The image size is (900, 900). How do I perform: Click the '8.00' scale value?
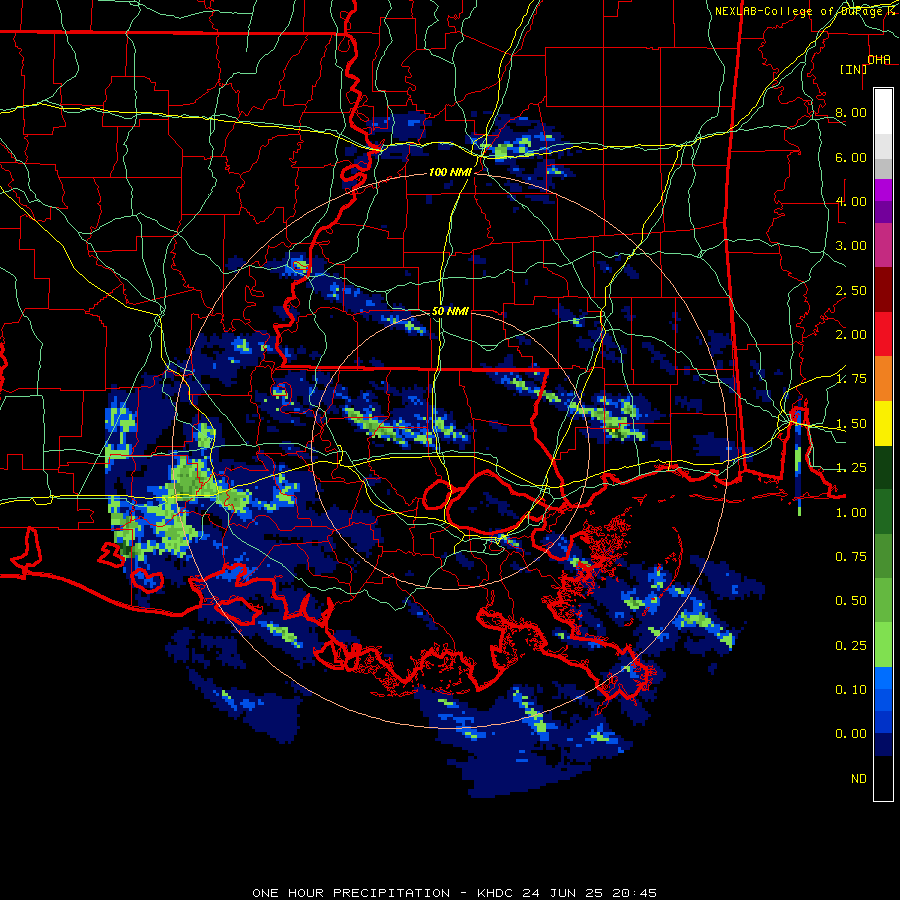(851, 112)
